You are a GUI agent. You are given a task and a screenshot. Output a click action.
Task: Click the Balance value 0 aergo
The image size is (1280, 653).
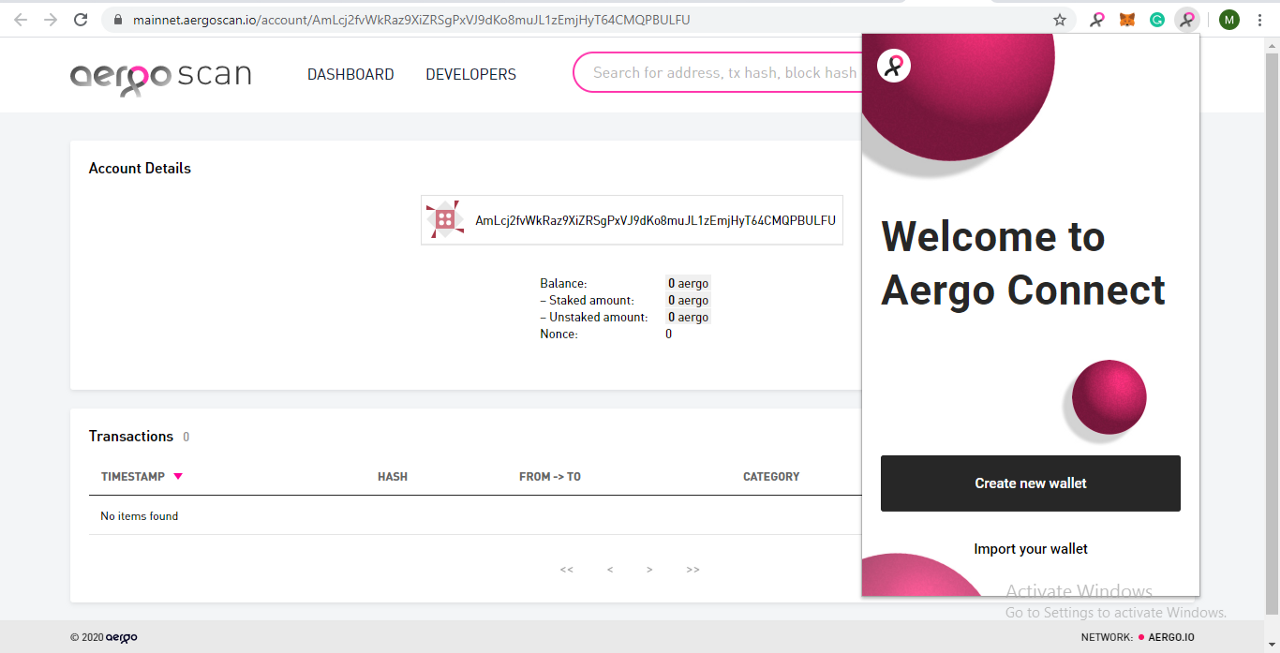(x=688, y=283)
